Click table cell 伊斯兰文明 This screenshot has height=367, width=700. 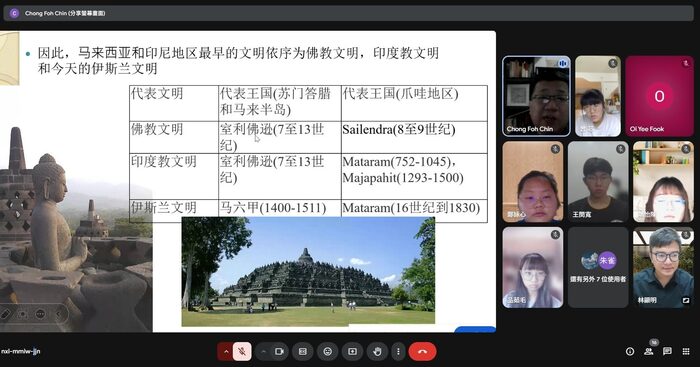[164, 208]
